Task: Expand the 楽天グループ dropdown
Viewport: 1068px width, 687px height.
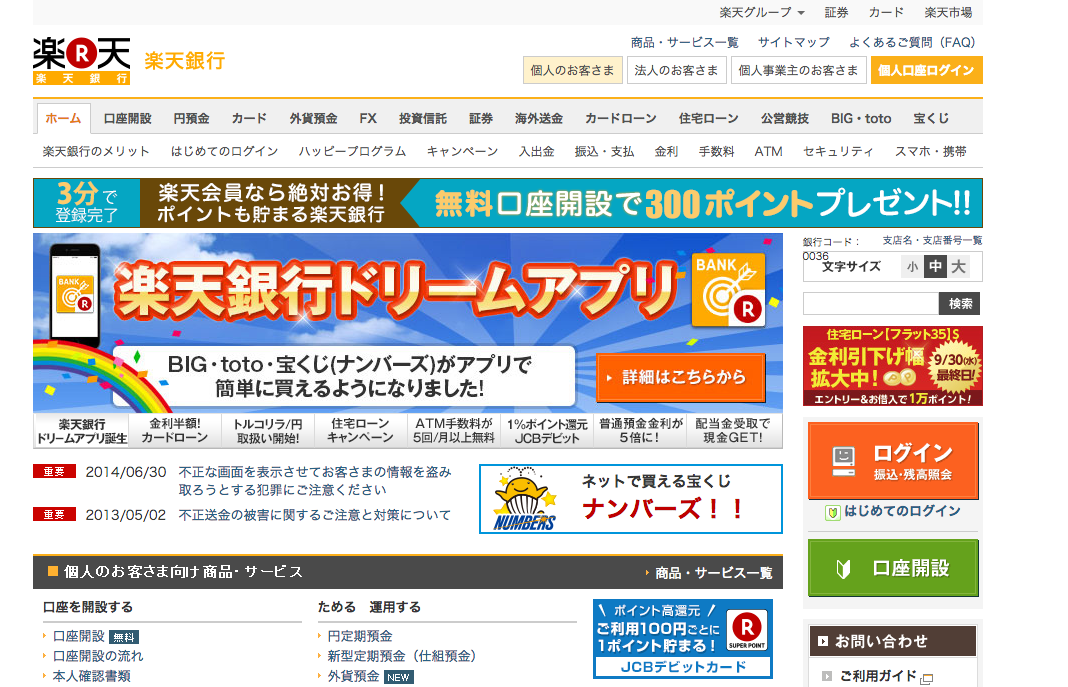Action: (762, 12)
